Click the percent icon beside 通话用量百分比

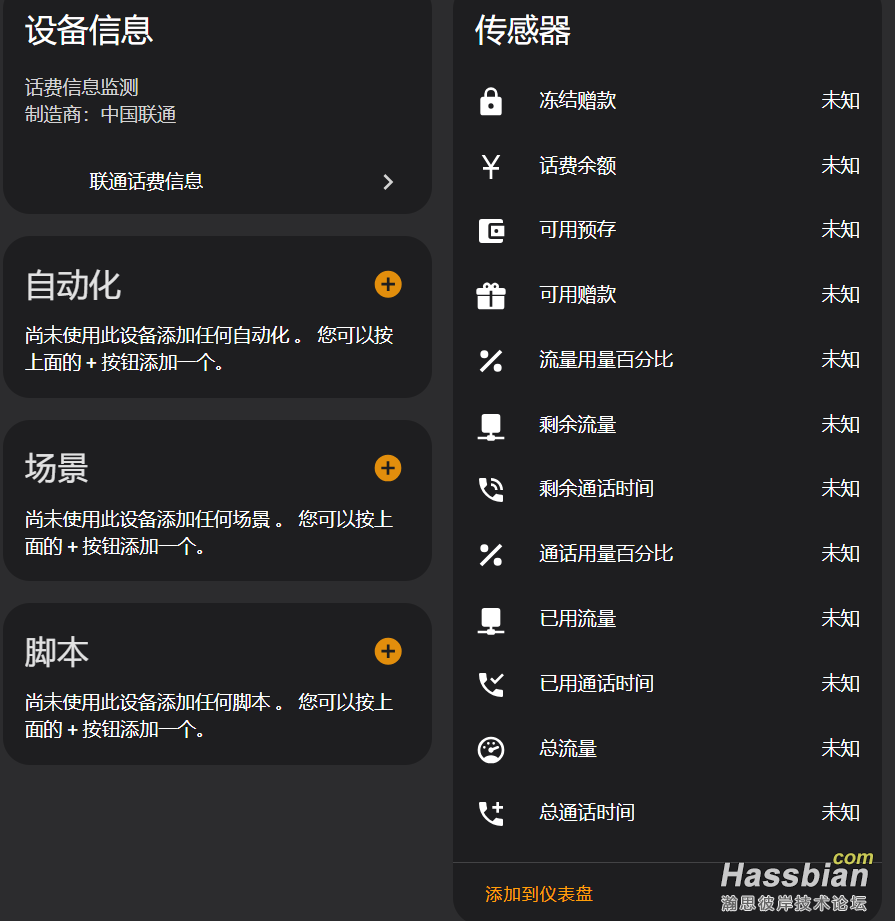491,554
